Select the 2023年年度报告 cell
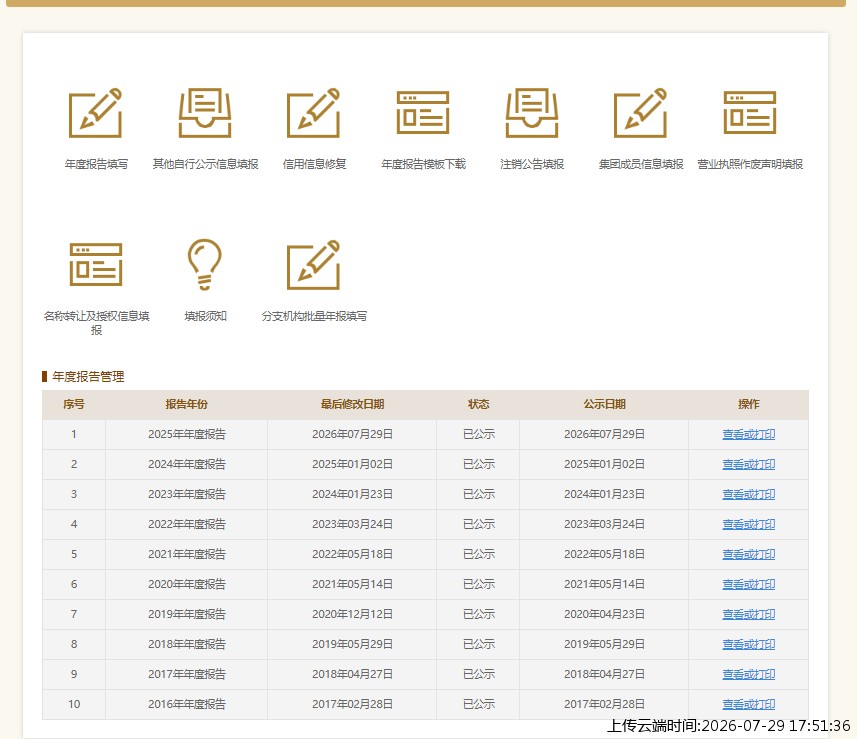 (186, 495)
